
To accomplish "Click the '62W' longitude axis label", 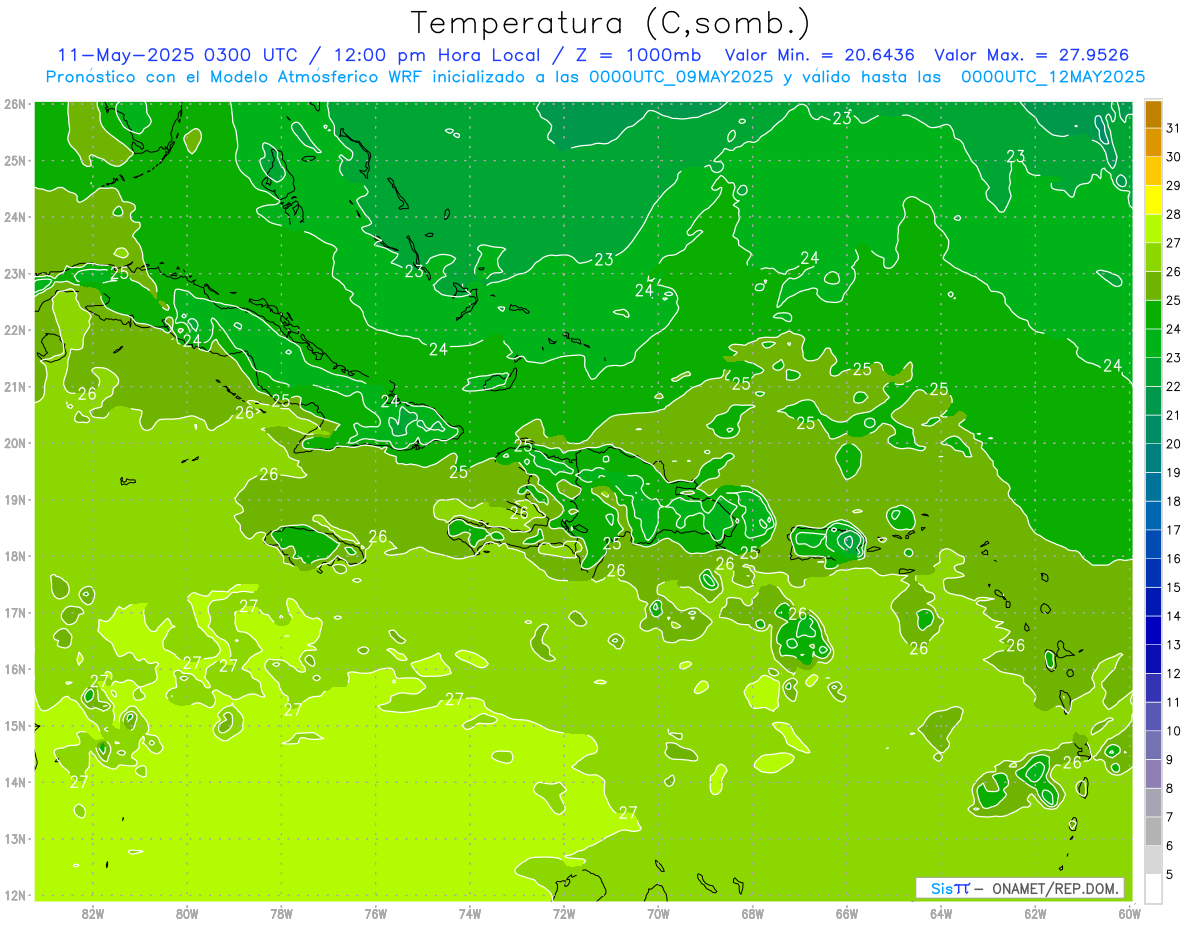I will [1036, 914].
